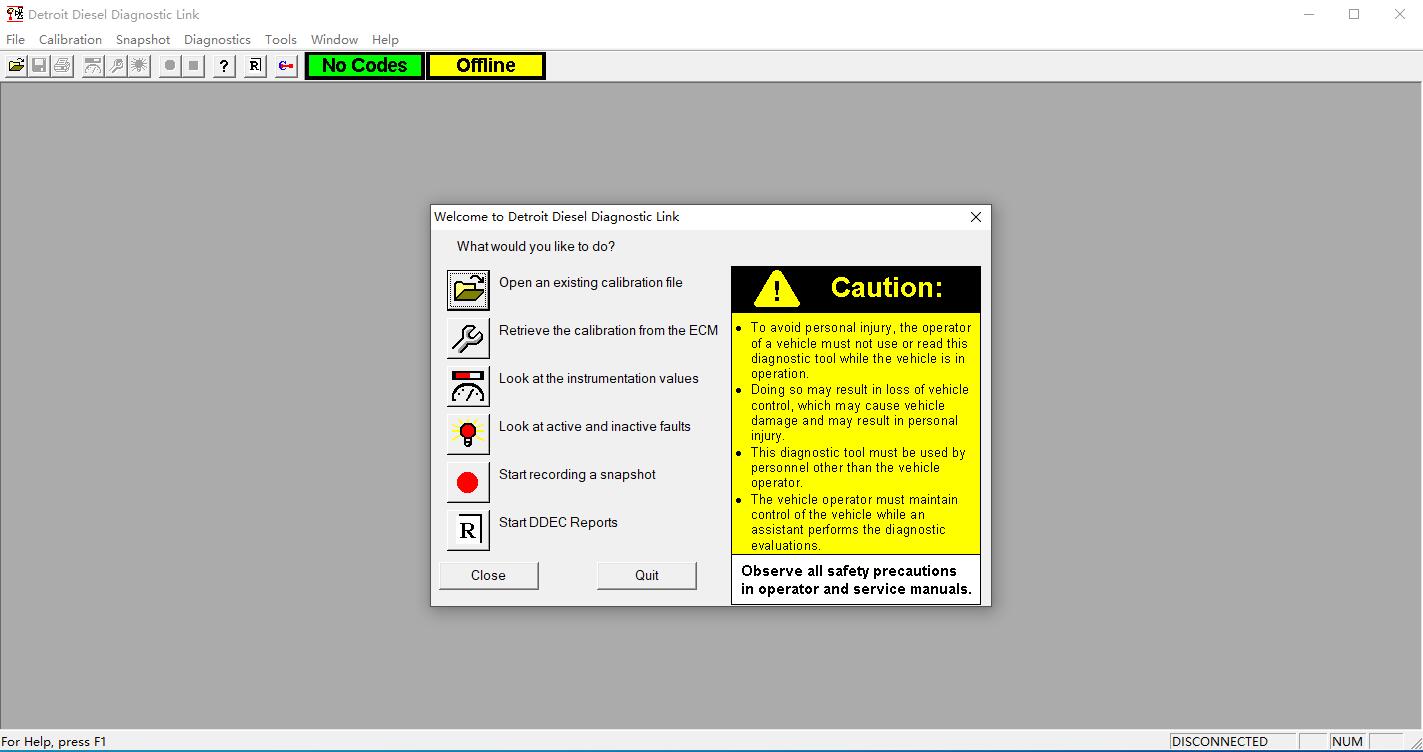This screenshot has width=1423, height=752.
Task: Click the connect to ECM toolbar icon
Action: 286,66
